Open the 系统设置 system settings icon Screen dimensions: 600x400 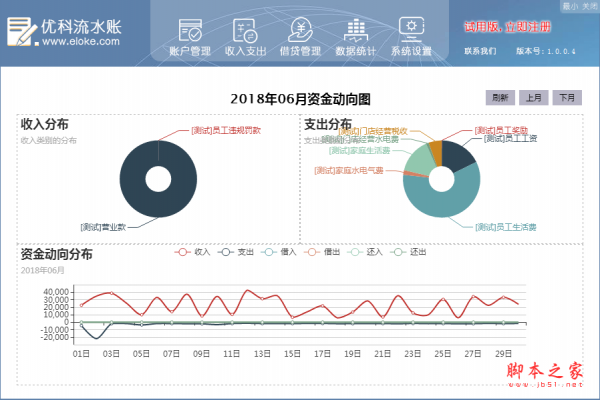pyautogui.click(x=411, y=38)
